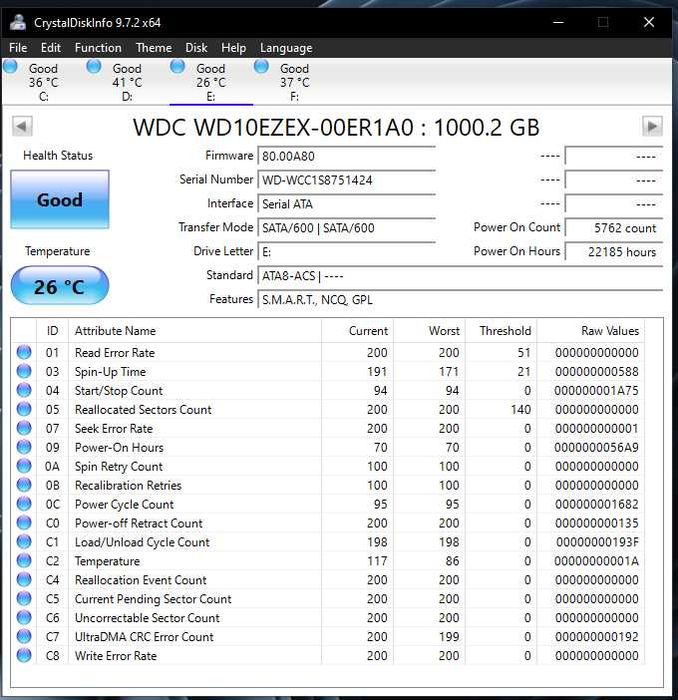The width and height of the screenshot is (678, 700).
Task: Click the Drive Letter field
Action: click(346, 252)
